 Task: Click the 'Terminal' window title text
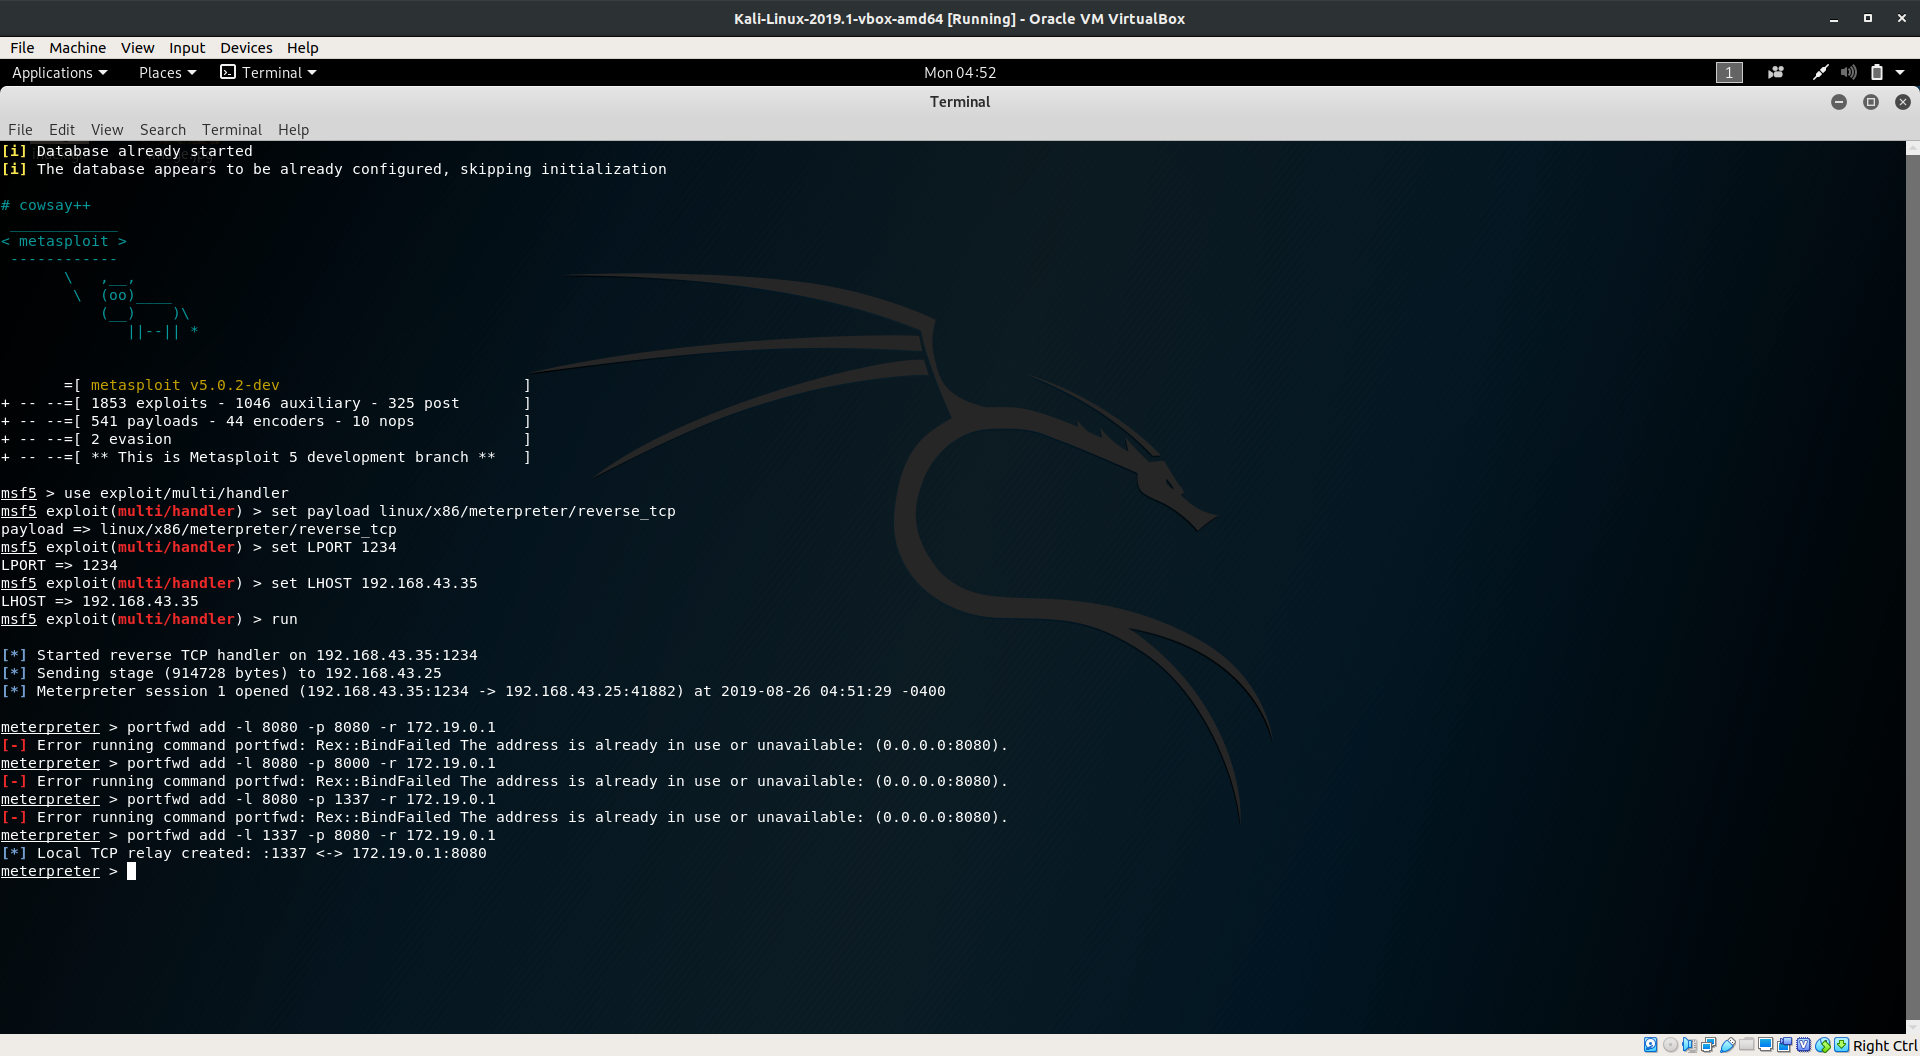[x=960, y=102]
